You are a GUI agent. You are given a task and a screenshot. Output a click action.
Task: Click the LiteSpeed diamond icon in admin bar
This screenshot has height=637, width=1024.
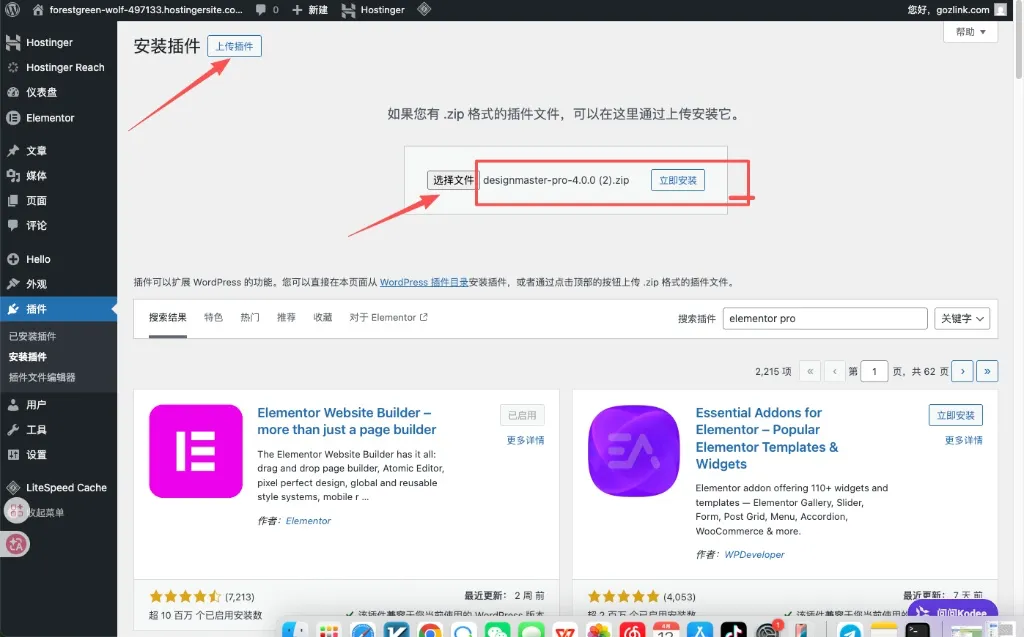coord(424,9)
